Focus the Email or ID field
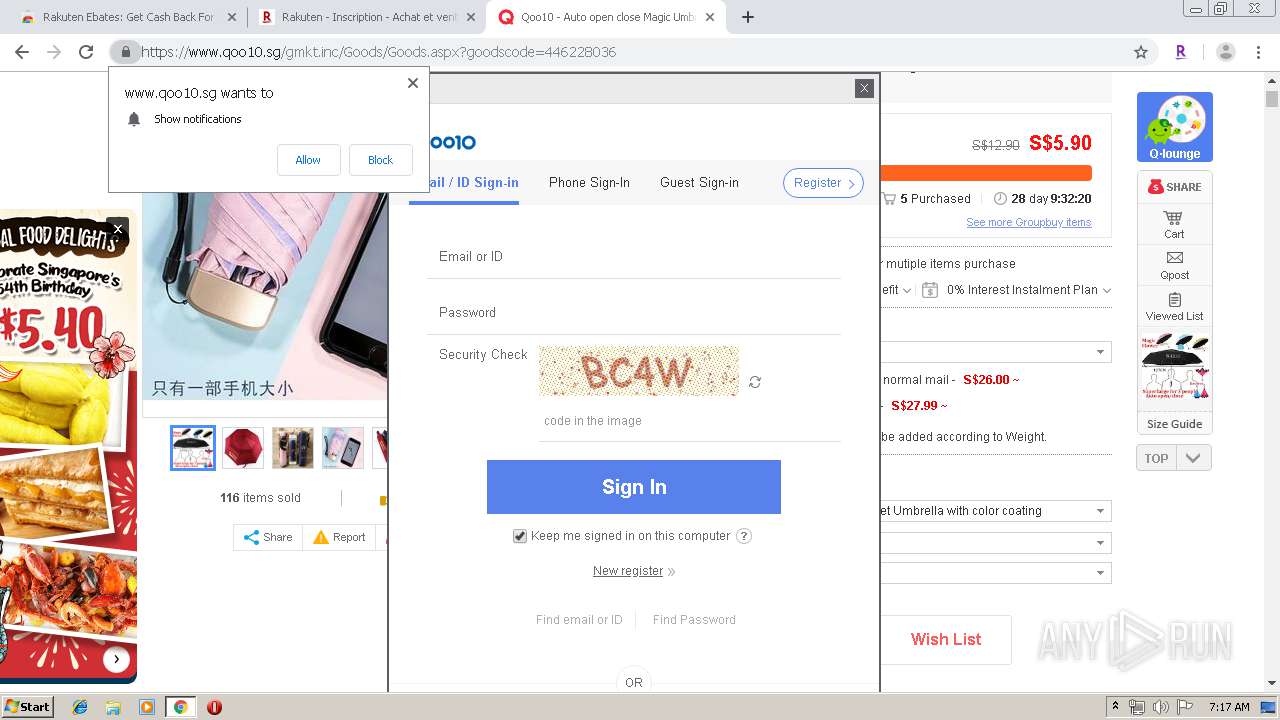This screenshot has width=1280, height=720. (x=633, y=257)
